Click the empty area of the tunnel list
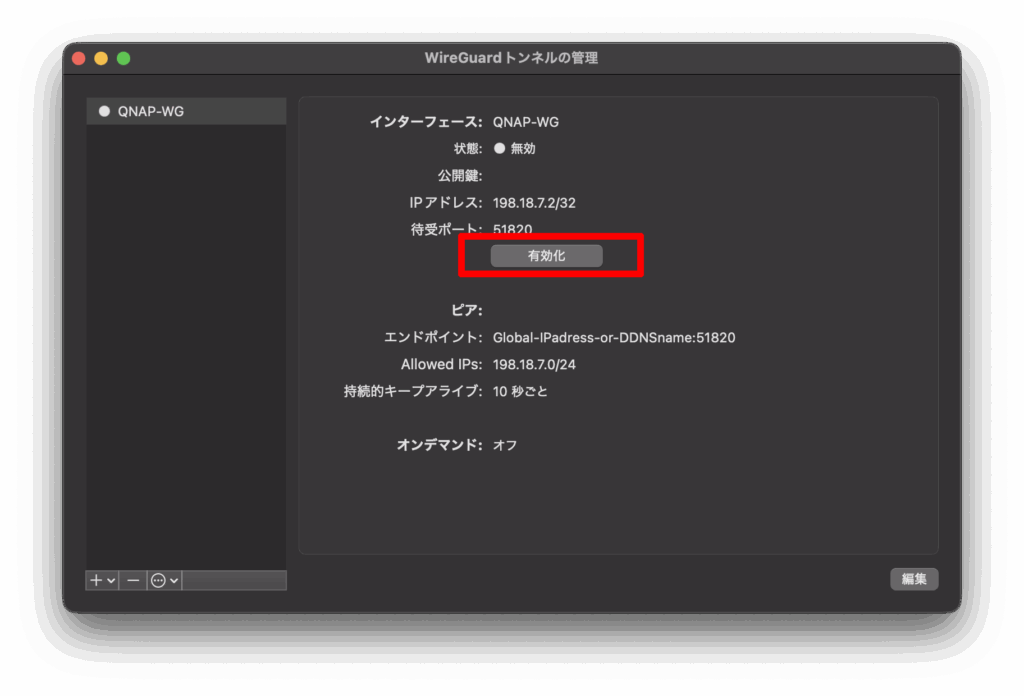This screenshot has width=1024, height=696. point(186,350)
